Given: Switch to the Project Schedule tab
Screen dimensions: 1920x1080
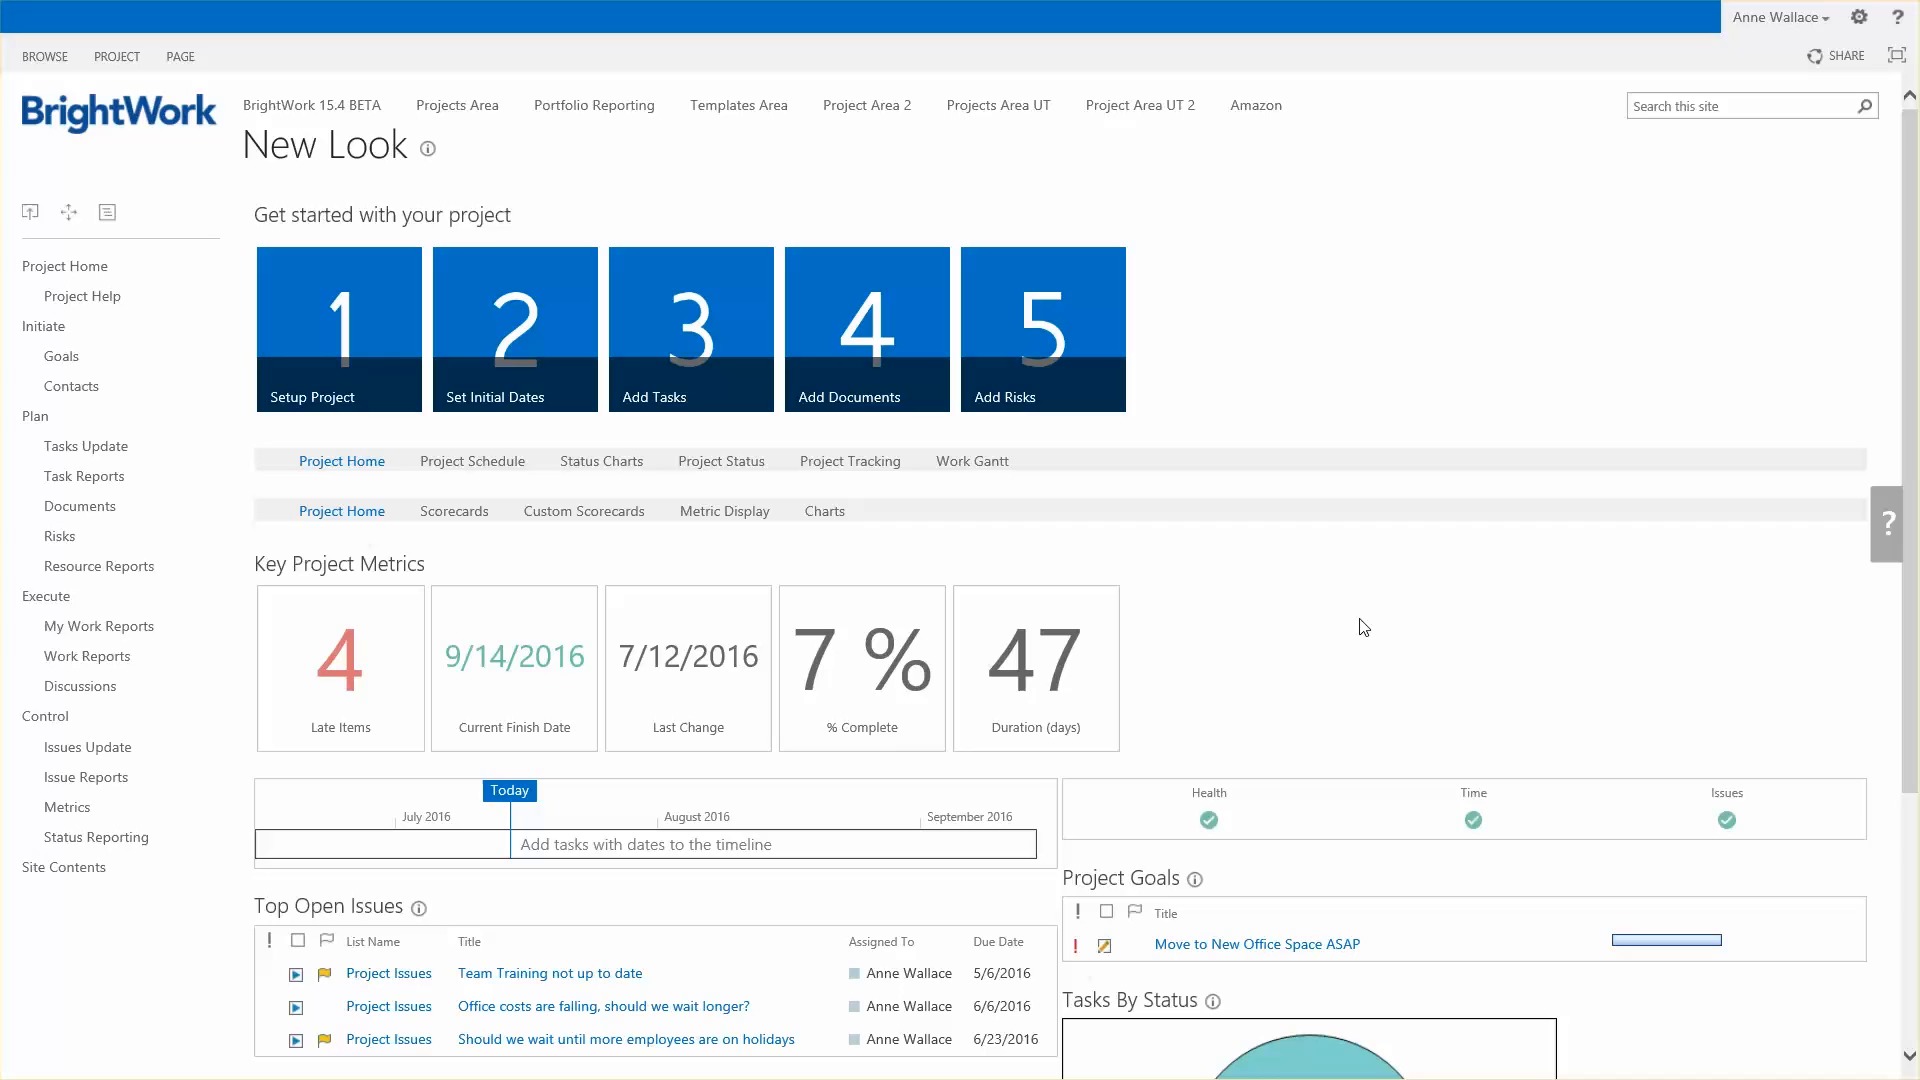Looking at the screenshot, I should tap(472, 461).
